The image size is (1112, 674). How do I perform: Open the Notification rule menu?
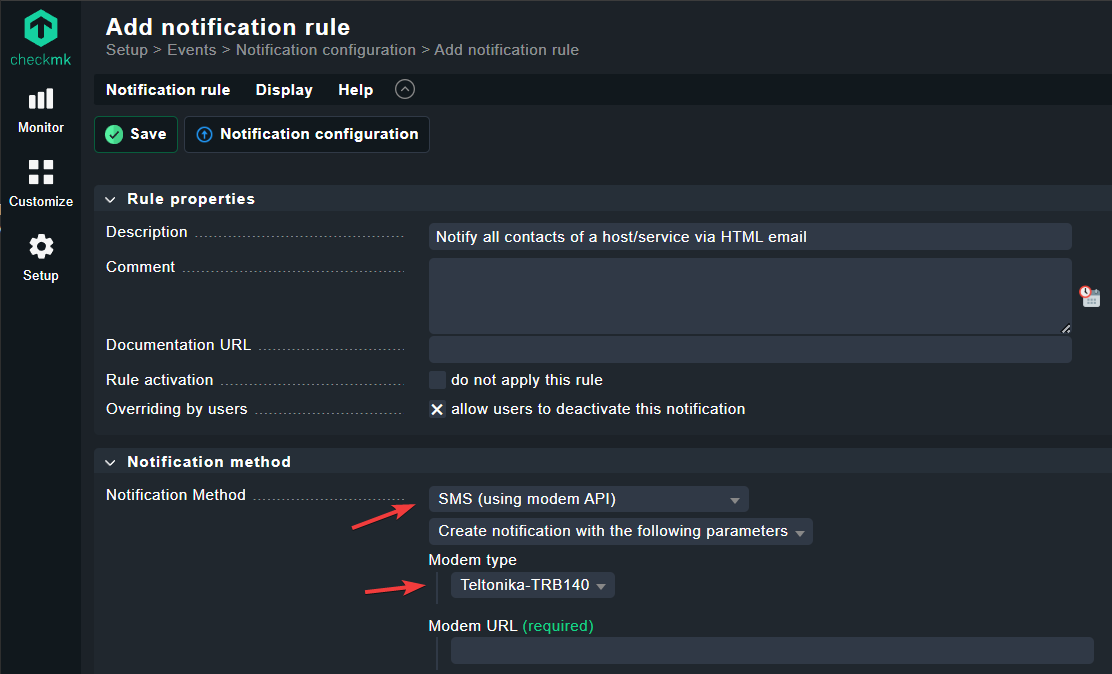pos(168,90)
